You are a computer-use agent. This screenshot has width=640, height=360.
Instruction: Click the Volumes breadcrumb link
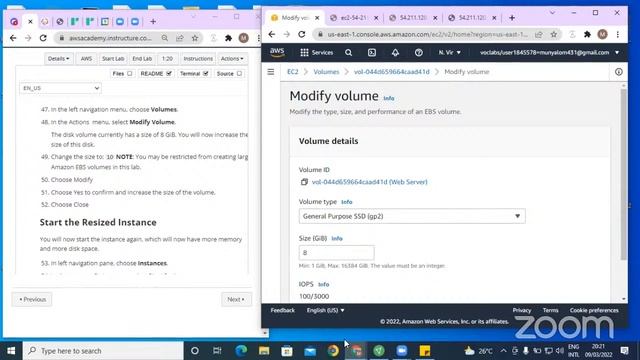coord(326,72)
